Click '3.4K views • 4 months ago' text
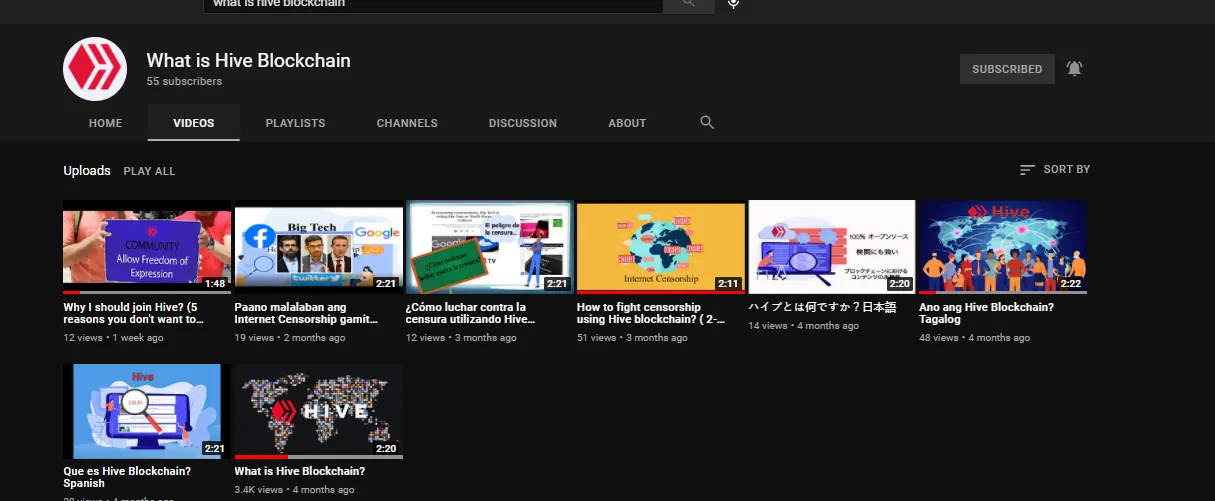The image size is (1215, 501). click(x=294, y=490)
